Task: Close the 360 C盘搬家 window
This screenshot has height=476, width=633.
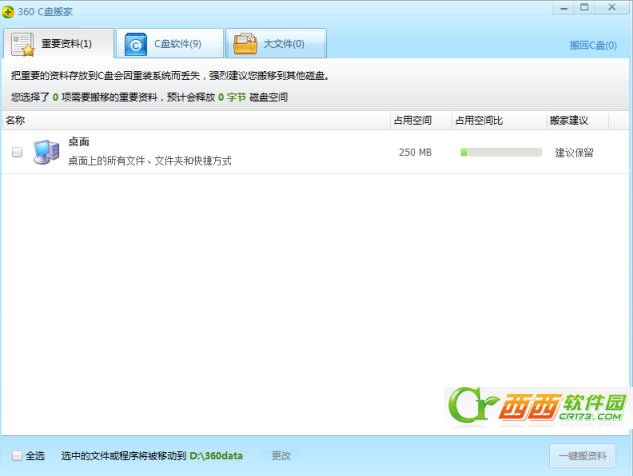Action: click(612, 8)
